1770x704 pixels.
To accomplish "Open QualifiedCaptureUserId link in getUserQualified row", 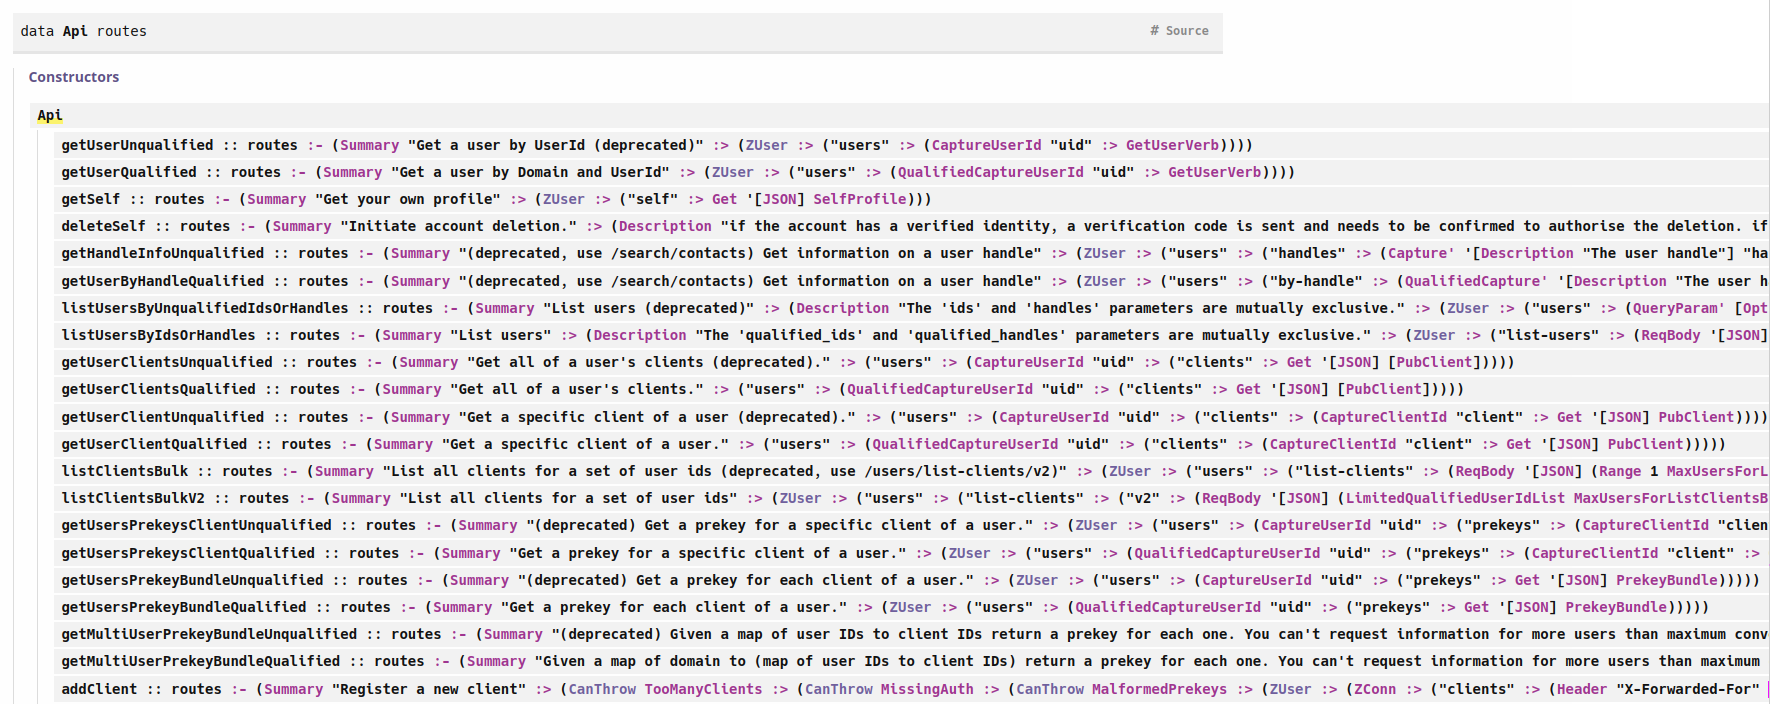I will 990,172.
